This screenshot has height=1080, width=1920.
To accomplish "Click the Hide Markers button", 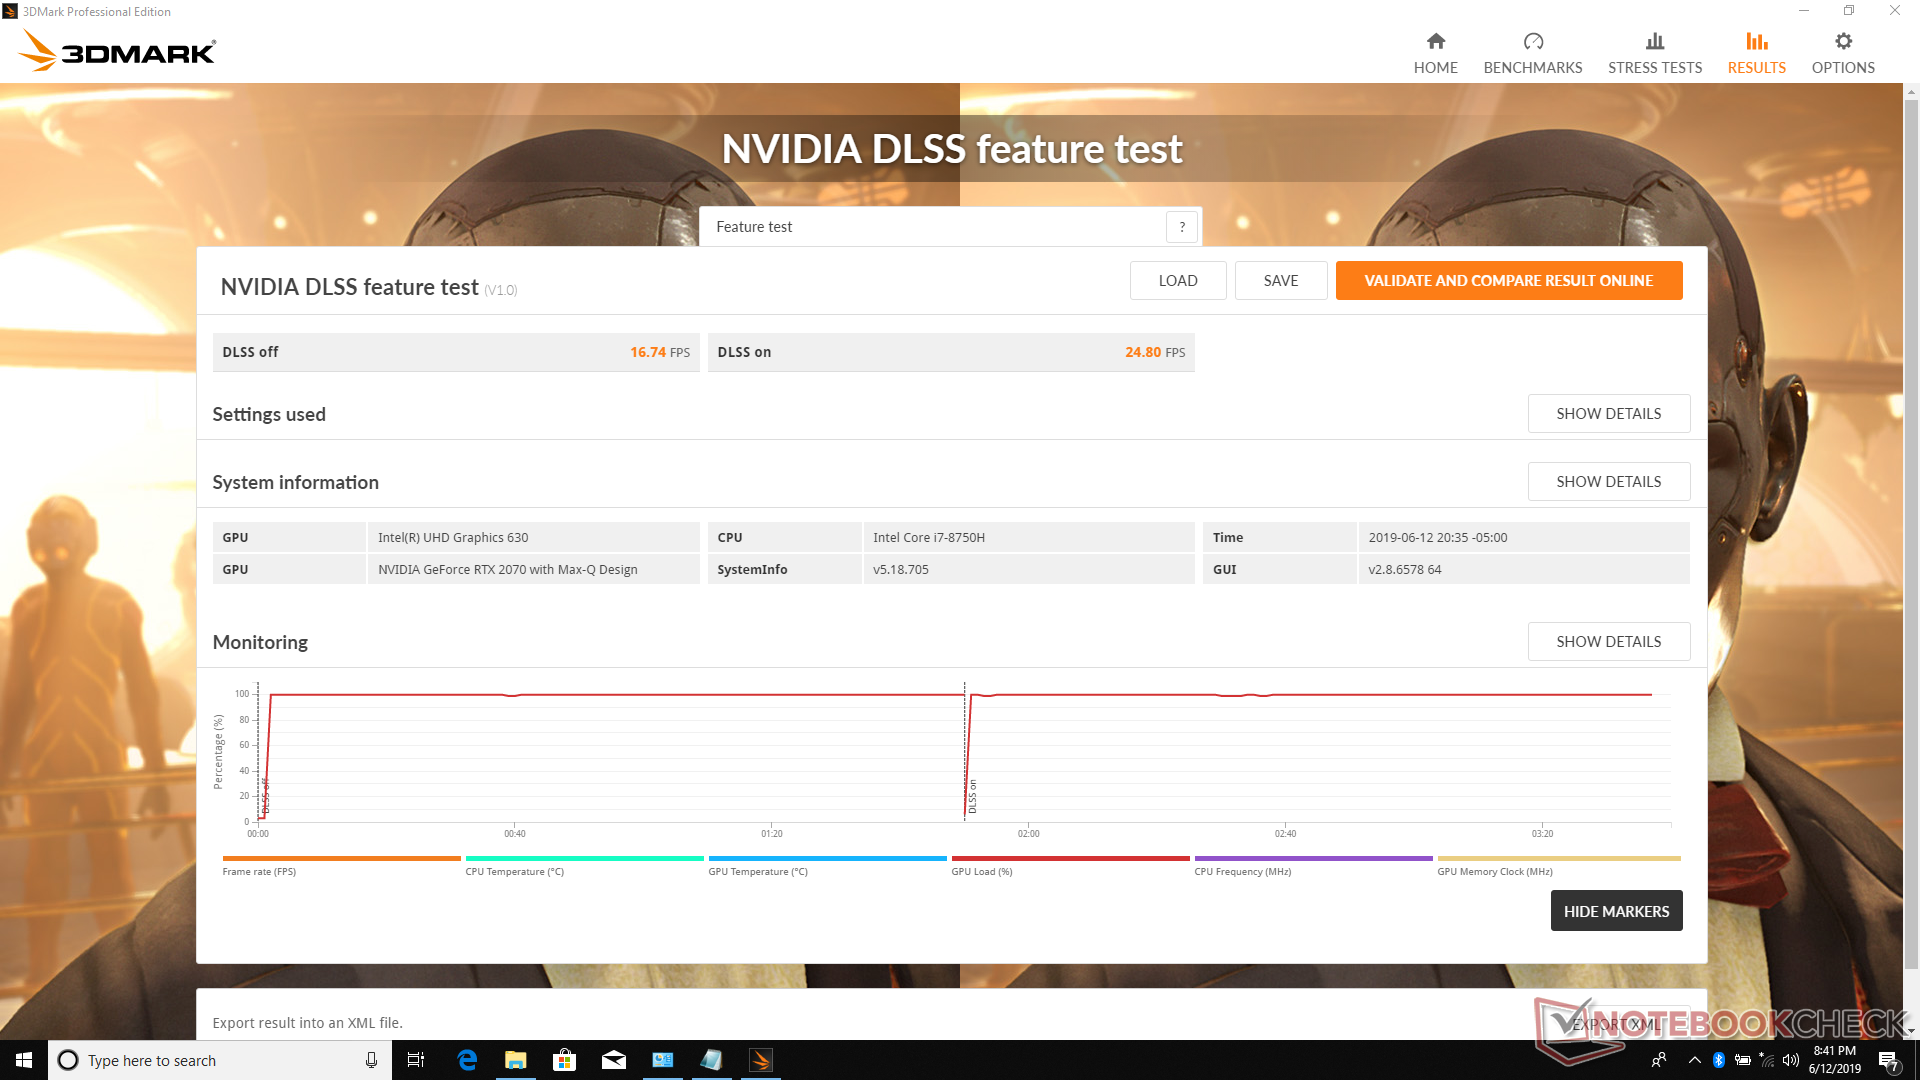I will pos(1615,911).
